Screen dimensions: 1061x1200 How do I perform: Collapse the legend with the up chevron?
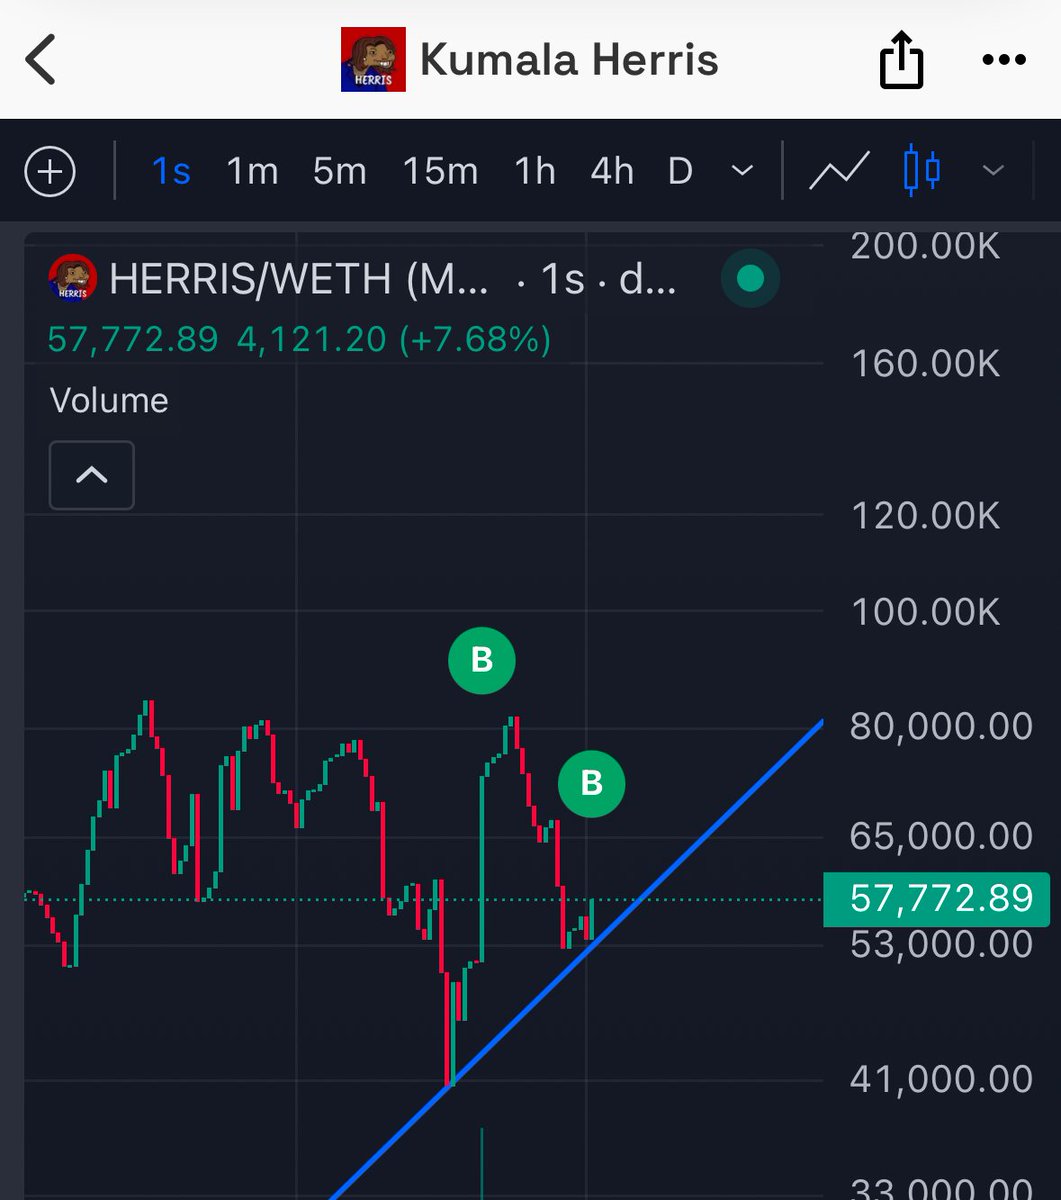click(x=92, y=475)
